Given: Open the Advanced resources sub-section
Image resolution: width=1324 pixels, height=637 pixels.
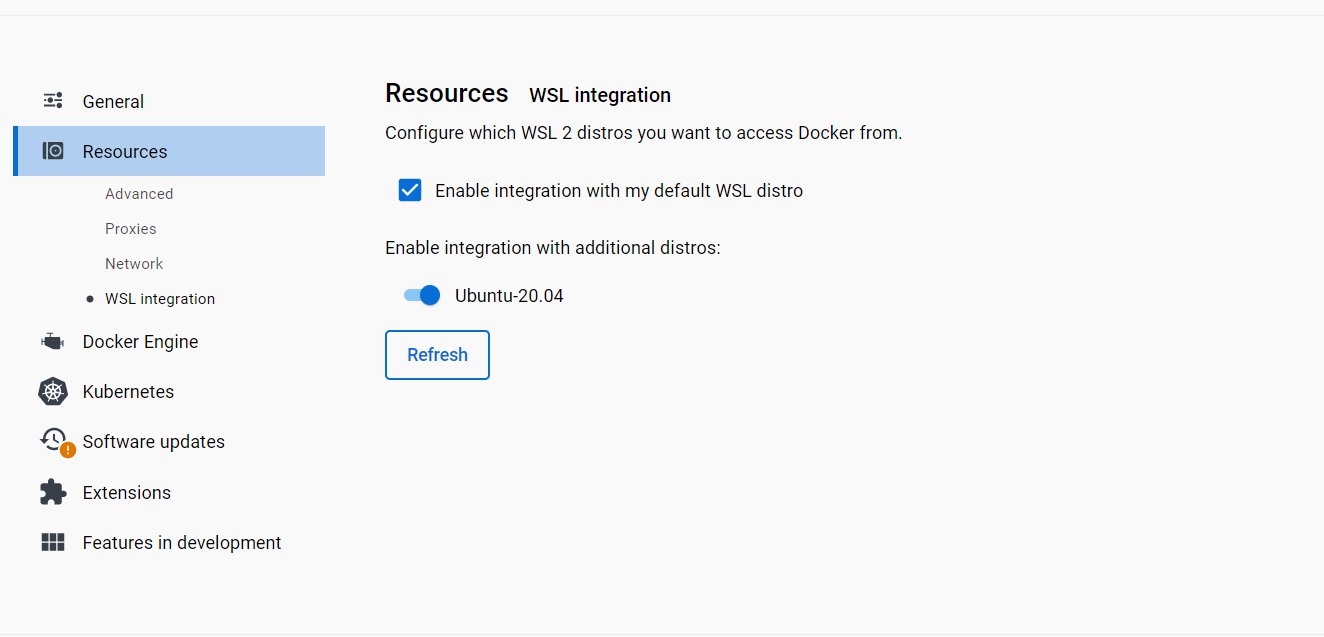Looking at the screenshot, I should 139,194.
